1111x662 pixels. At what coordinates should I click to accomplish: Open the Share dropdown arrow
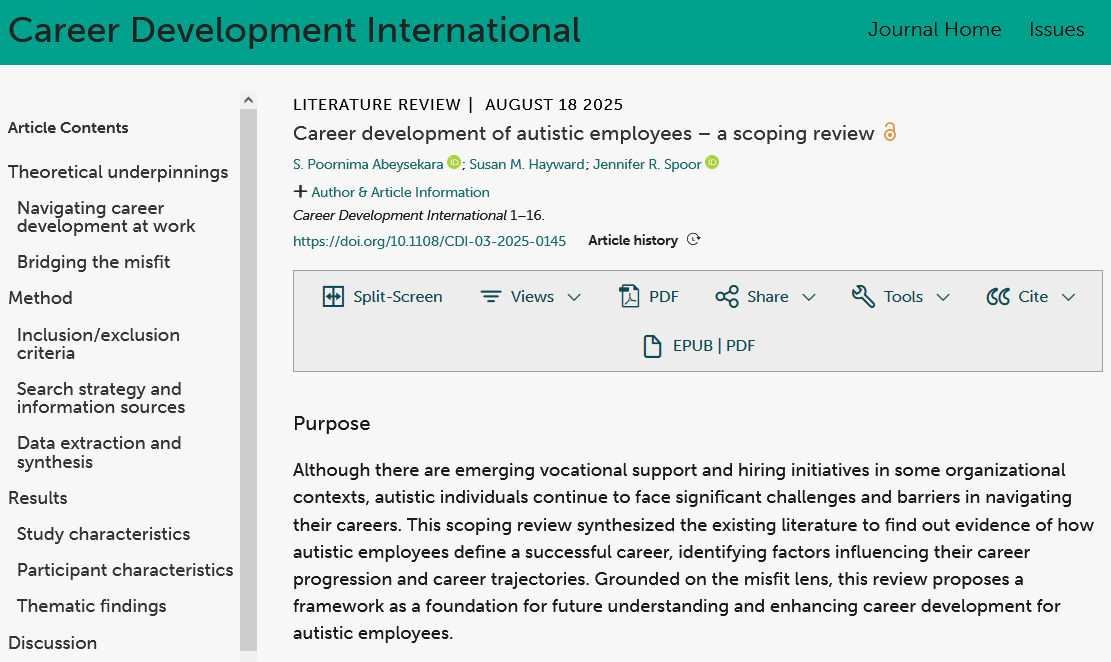809,297
